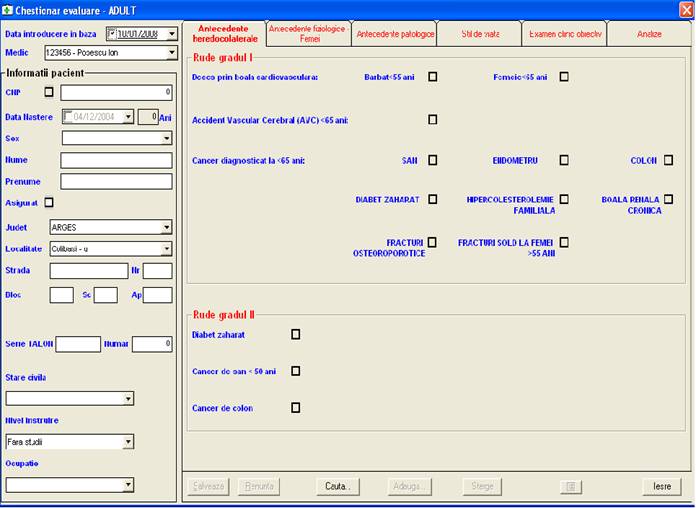The image size is (696, 508).
Task: Check Cancer de colon under Rude gradul II
Action: tap(295, 408)
